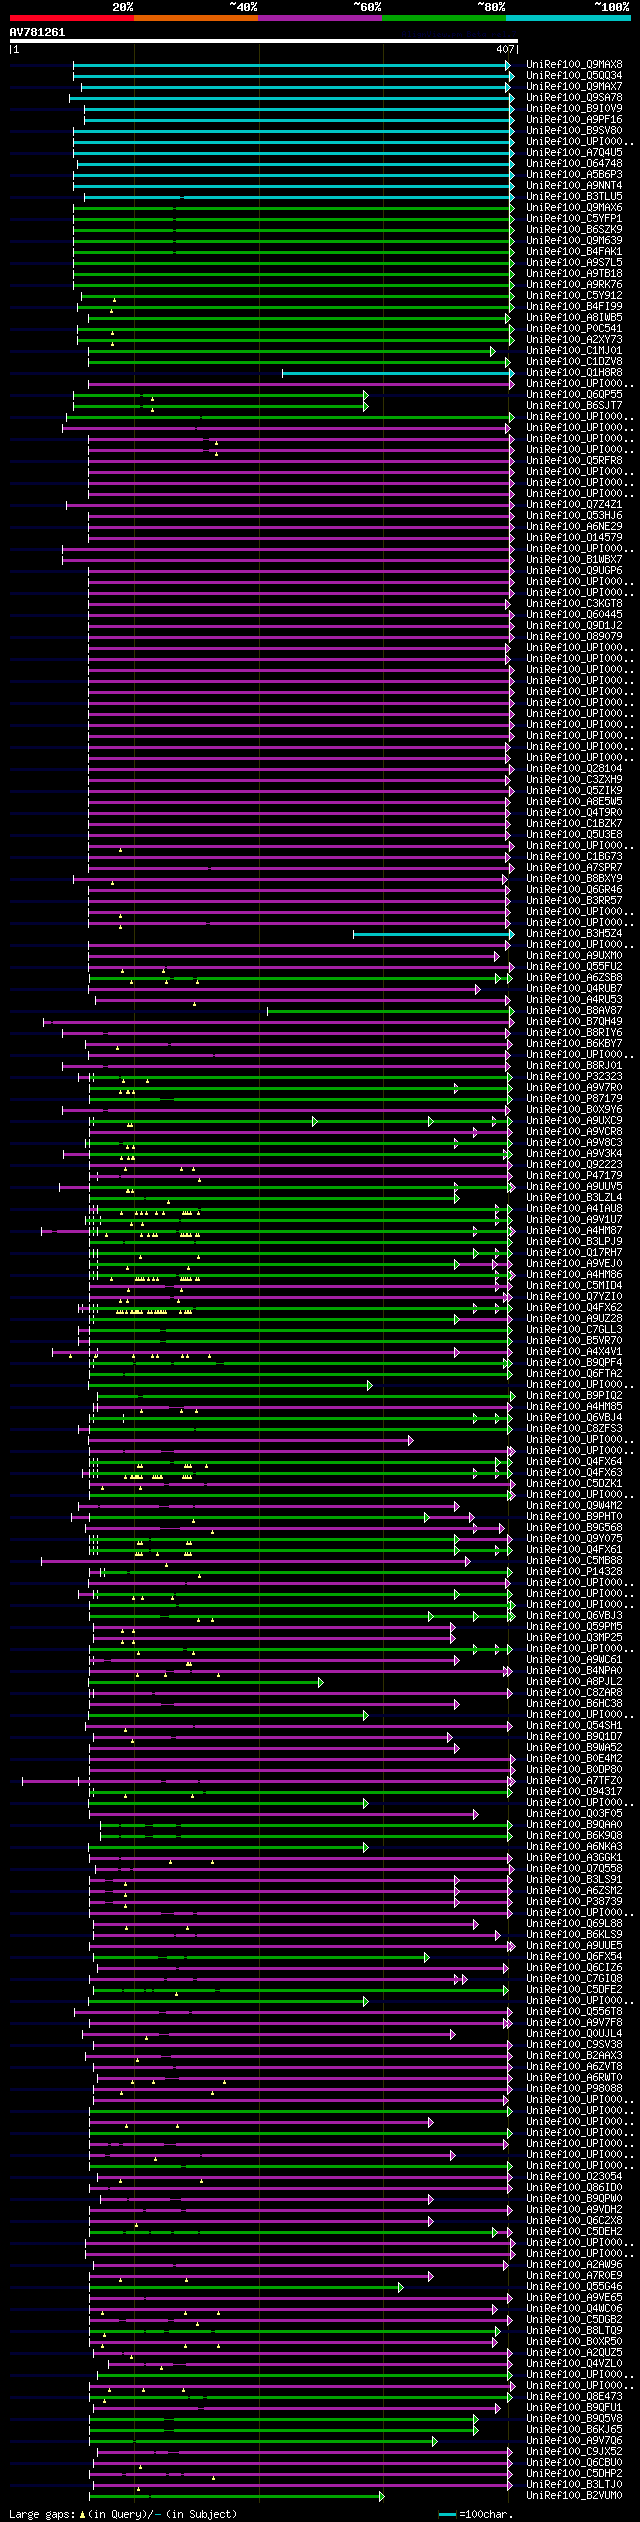Click the UniRef100_O64748 entry
The height and width of the screenshot is (2522, 640).
(x=574, y=164)
